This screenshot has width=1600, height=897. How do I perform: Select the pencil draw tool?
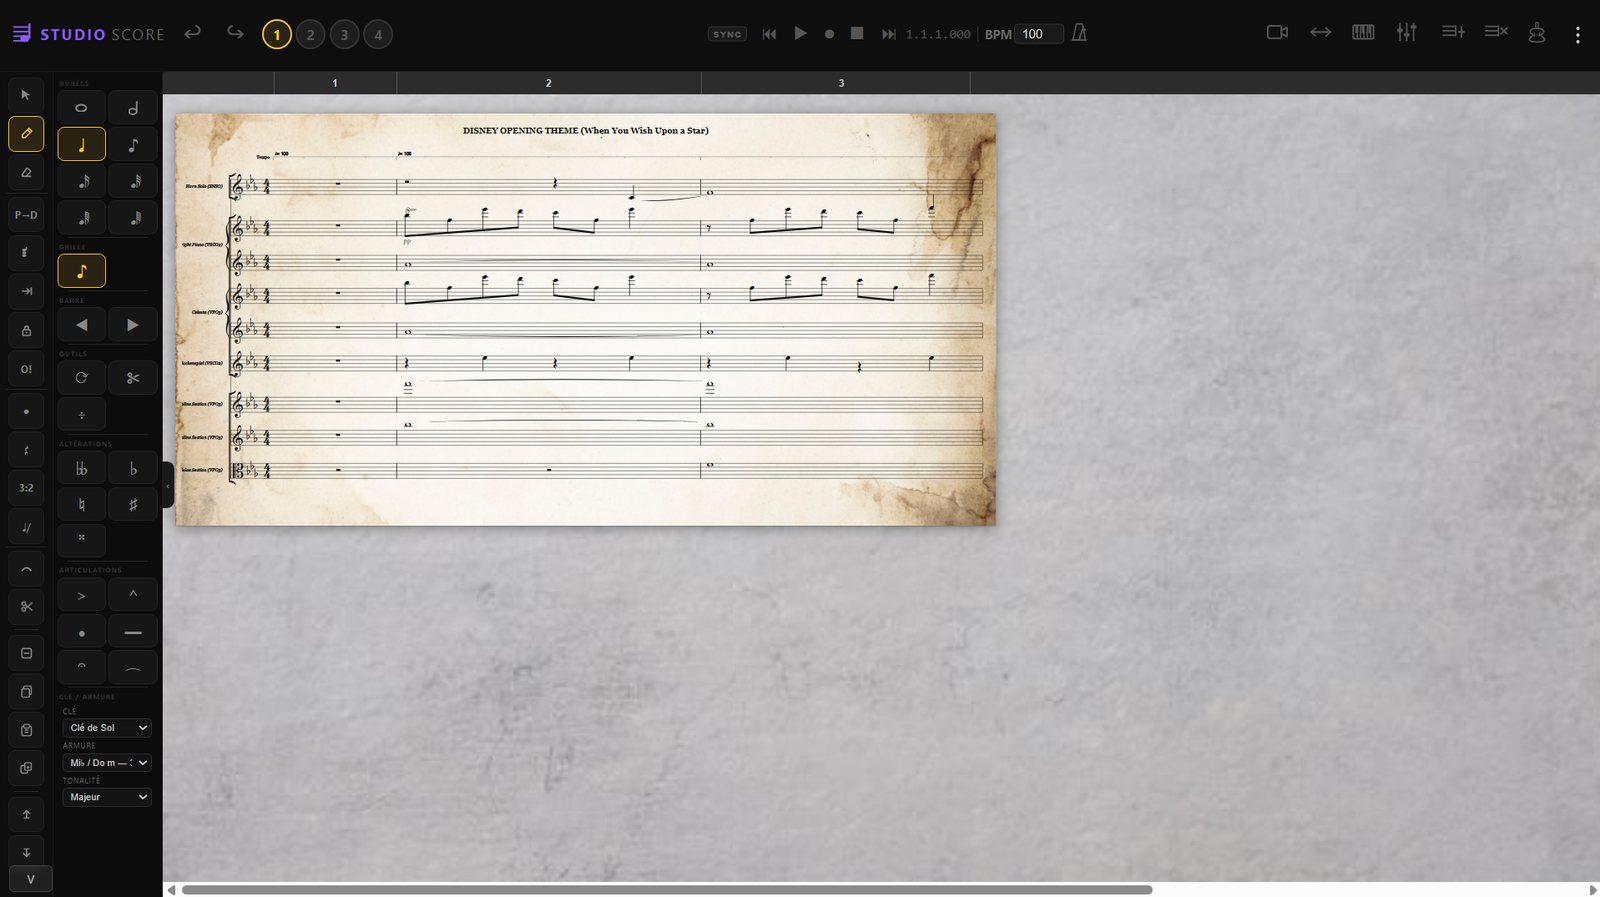[x=26, y=133]
